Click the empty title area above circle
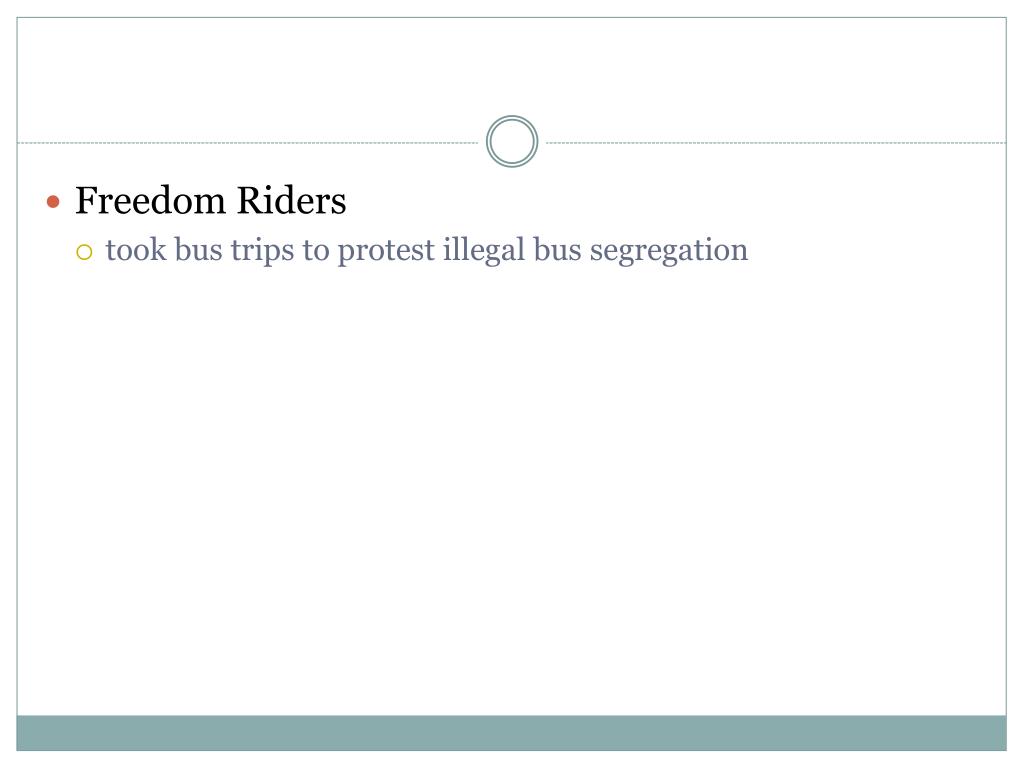Screen dimensions: 1024x768 511,65
